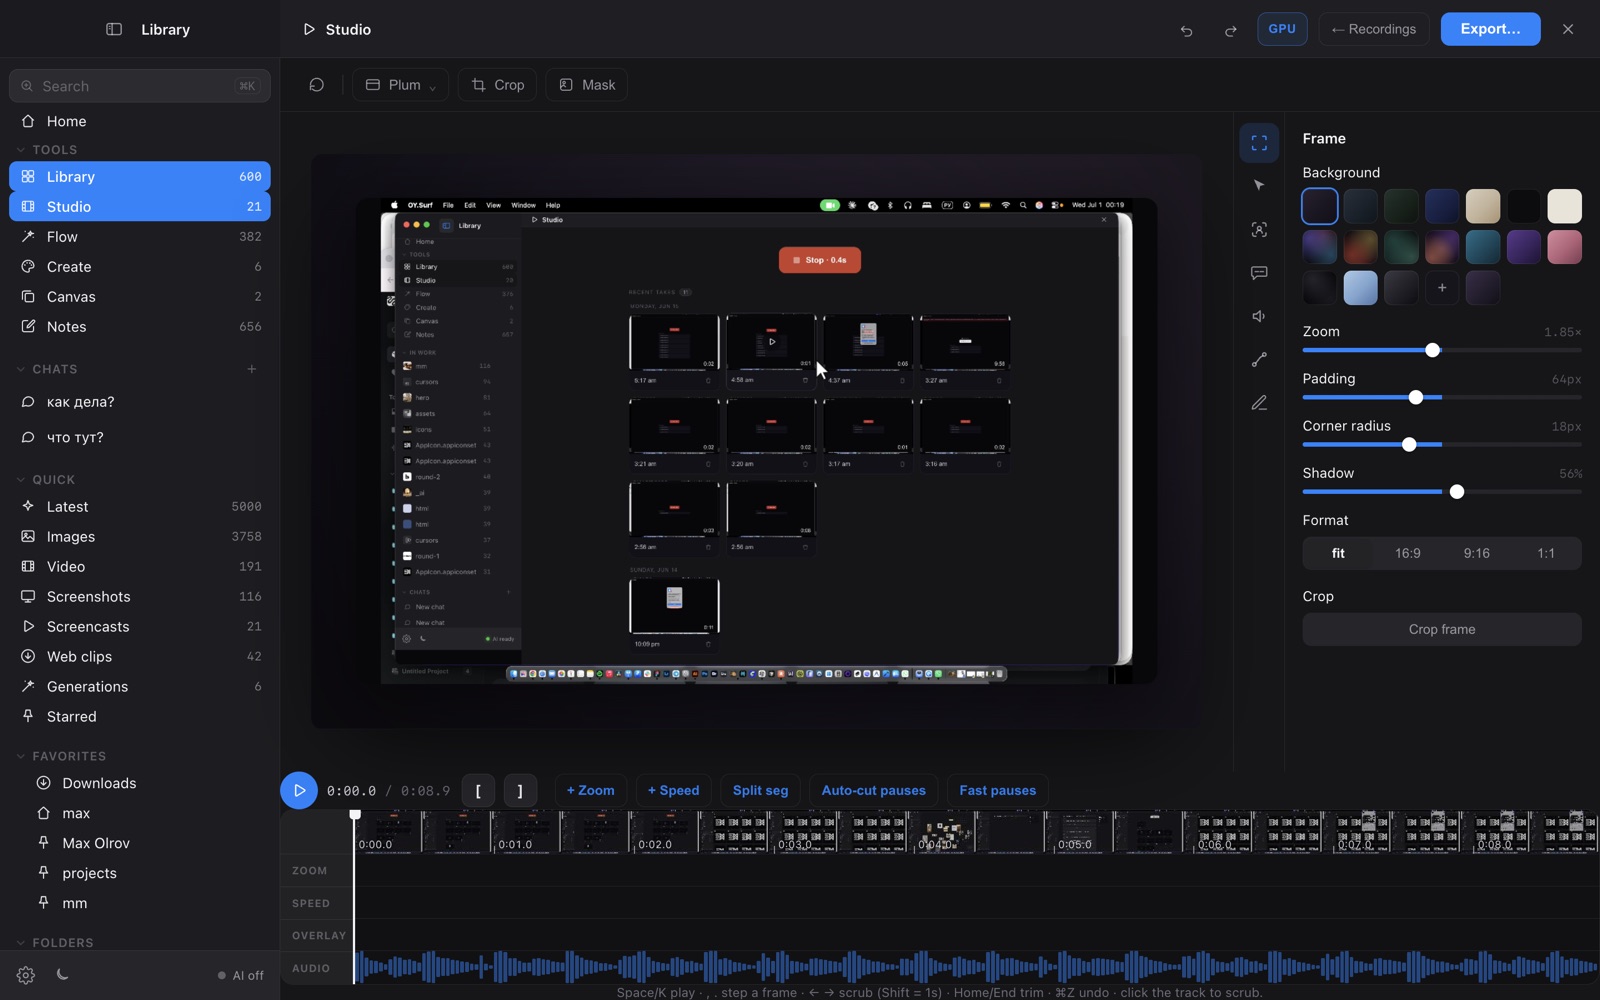The width and height of the screenshot is (1600, 1000).
Task: Open Canvas in the sidebar
Action: click(x=140, y=297)
